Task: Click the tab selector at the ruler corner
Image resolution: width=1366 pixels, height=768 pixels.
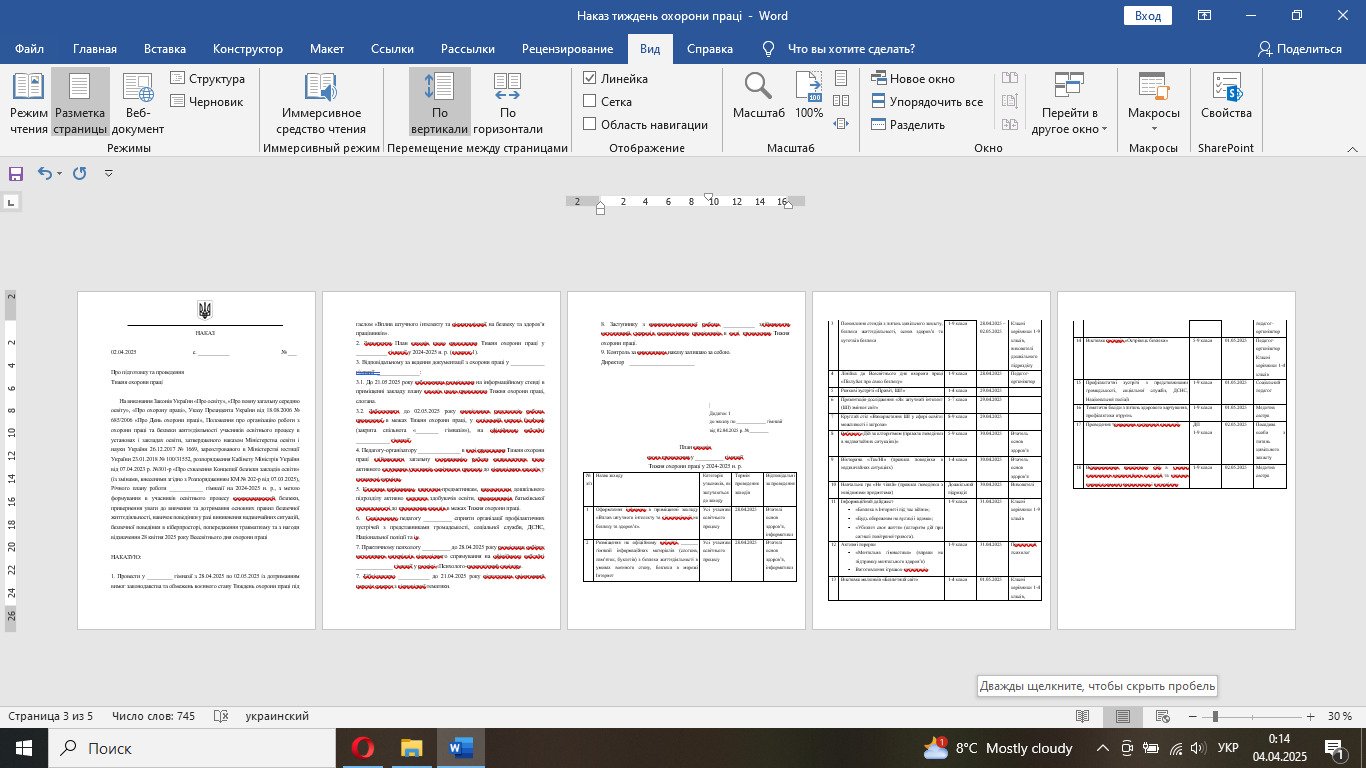Action: (10, 203)
